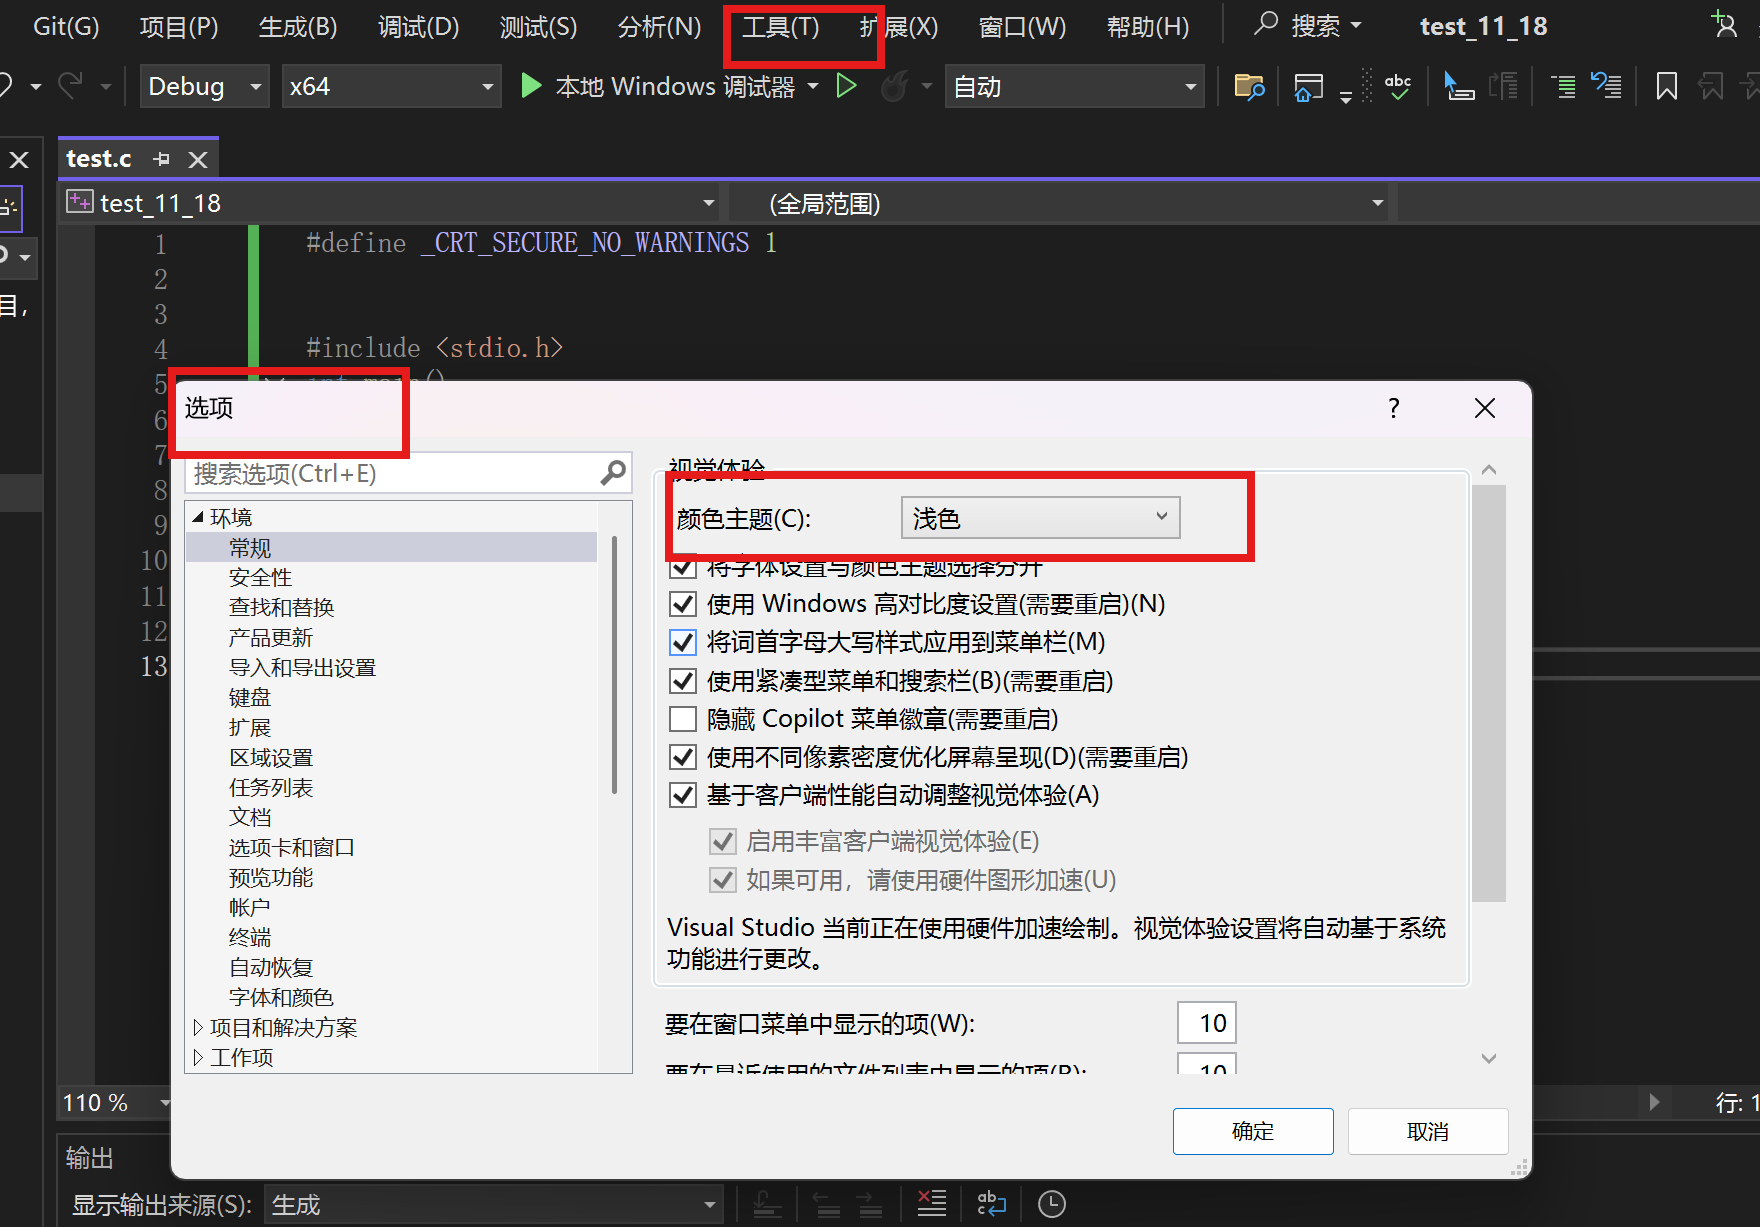Screen dimensions: 1760x1227
Task: Click the window home view toolbar icon
Action: coord(1308,87)
